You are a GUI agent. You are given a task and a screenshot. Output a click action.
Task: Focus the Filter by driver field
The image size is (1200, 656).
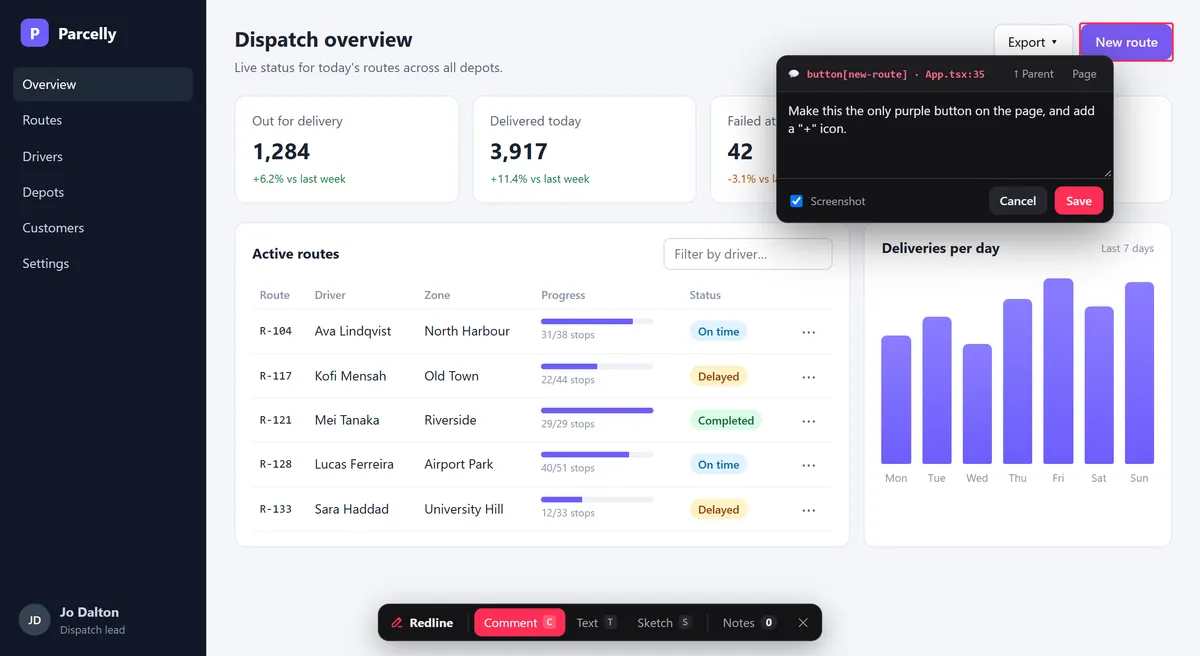(x=748, y=254)
